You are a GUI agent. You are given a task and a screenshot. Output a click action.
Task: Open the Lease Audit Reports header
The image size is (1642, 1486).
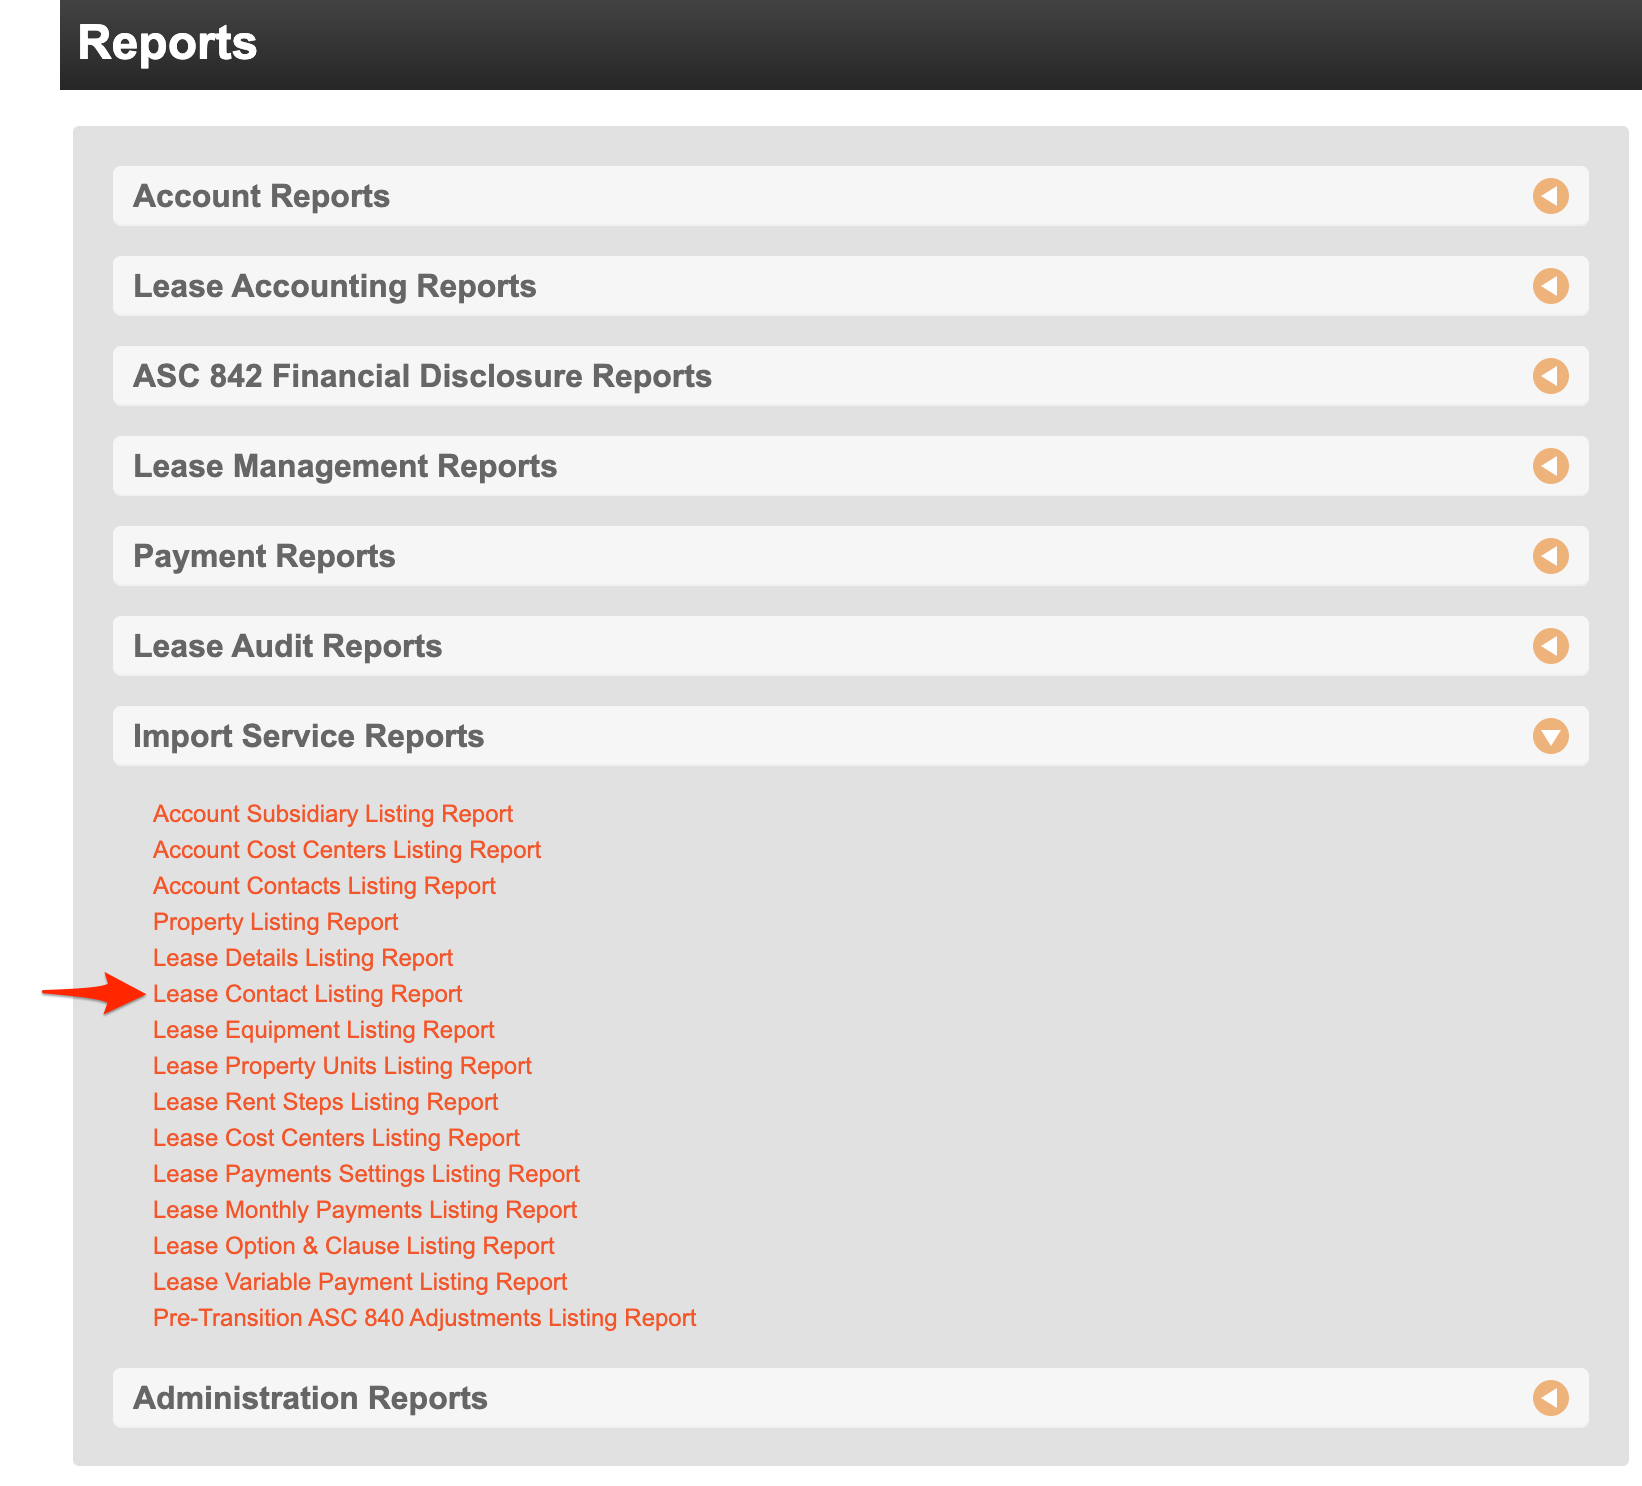pyautogui.click(x=850, y=646)
